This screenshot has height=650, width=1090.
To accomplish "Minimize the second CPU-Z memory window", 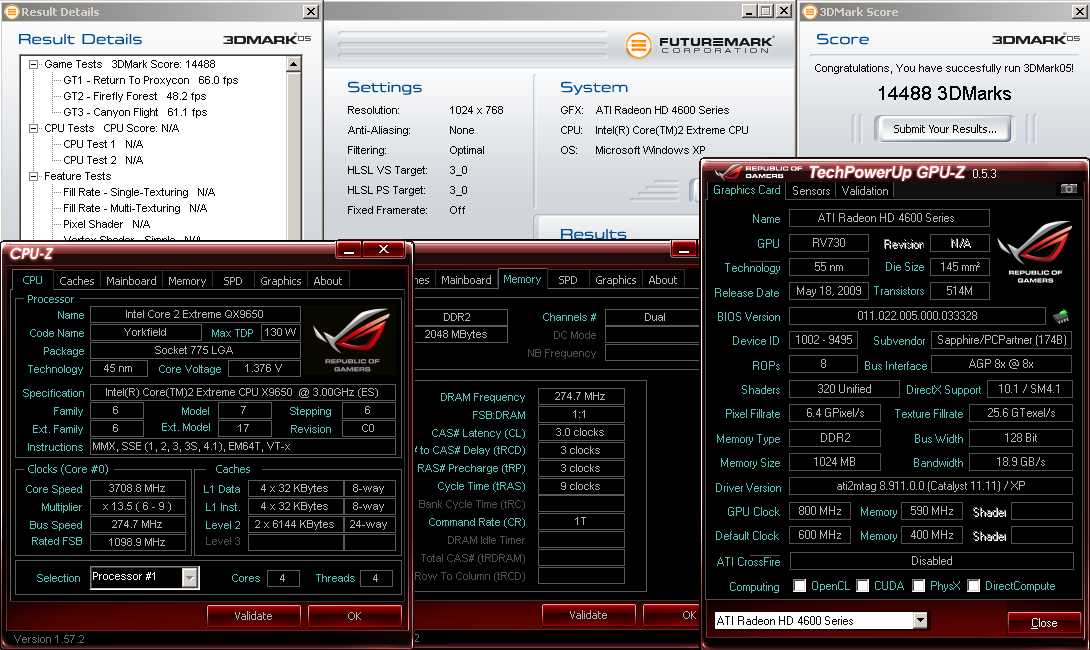I will pyautogui.click(x=683, y=250).
